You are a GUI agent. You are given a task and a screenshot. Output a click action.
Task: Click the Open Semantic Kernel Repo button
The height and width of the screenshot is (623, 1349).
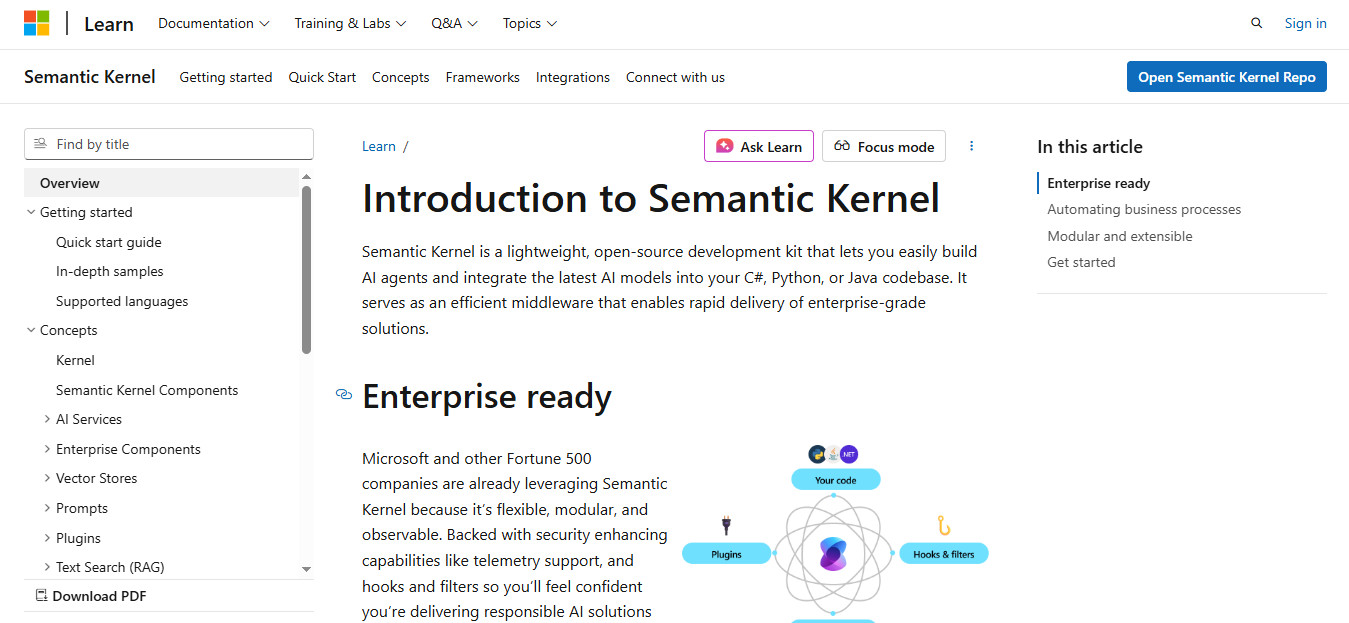point(1226,76)
